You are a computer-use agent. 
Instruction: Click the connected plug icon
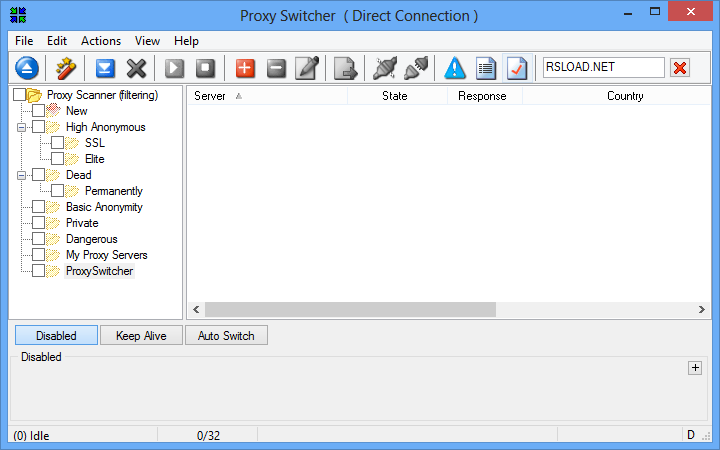coord(416,68)
